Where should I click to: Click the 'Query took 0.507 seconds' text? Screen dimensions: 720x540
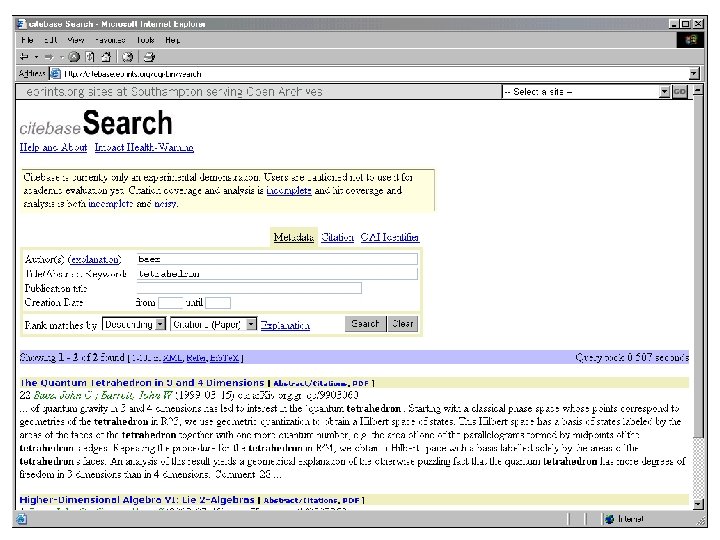tap(632, 358)
